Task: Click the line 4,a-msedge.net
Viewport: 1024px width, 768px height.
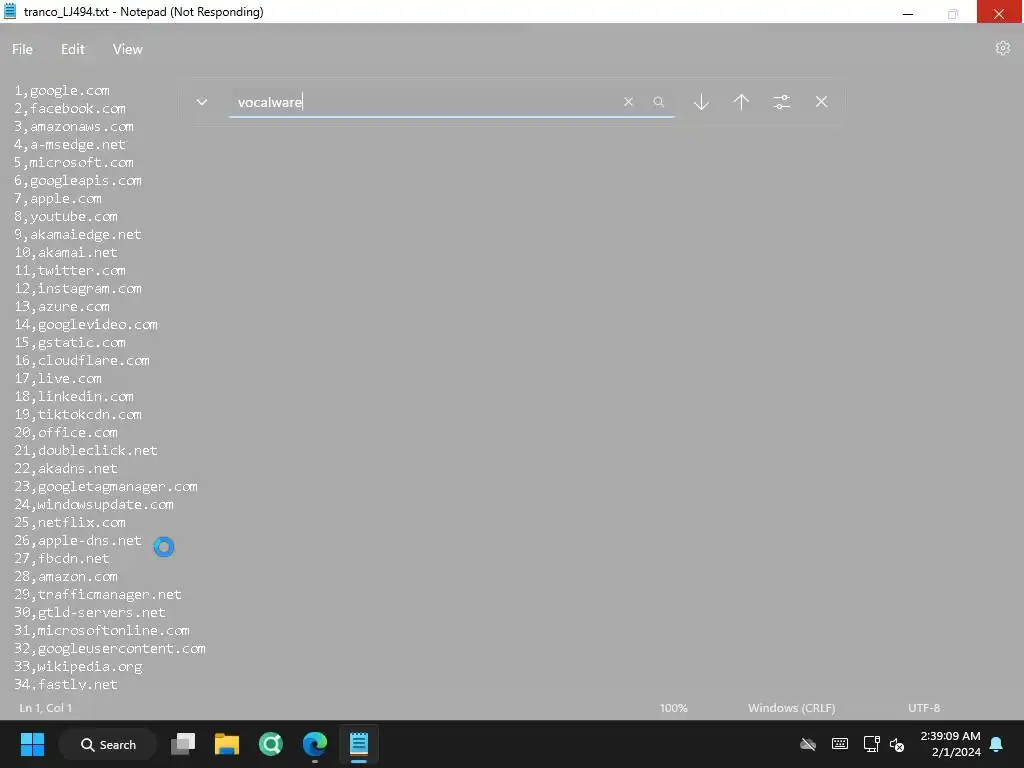Action: [70, 144]
